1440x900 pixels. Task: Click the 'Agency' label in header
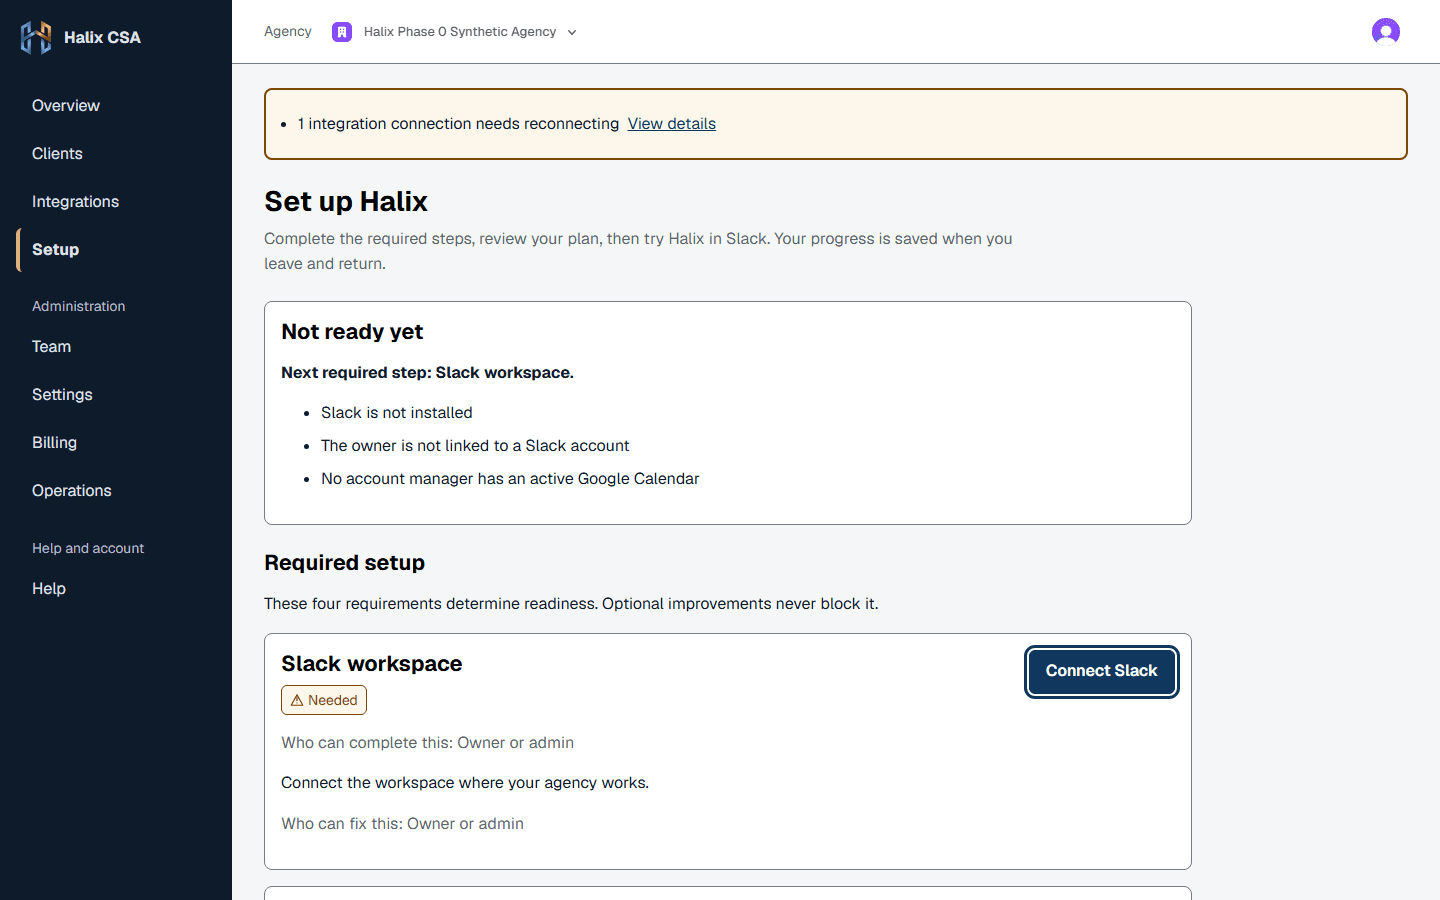click(288, 32)
